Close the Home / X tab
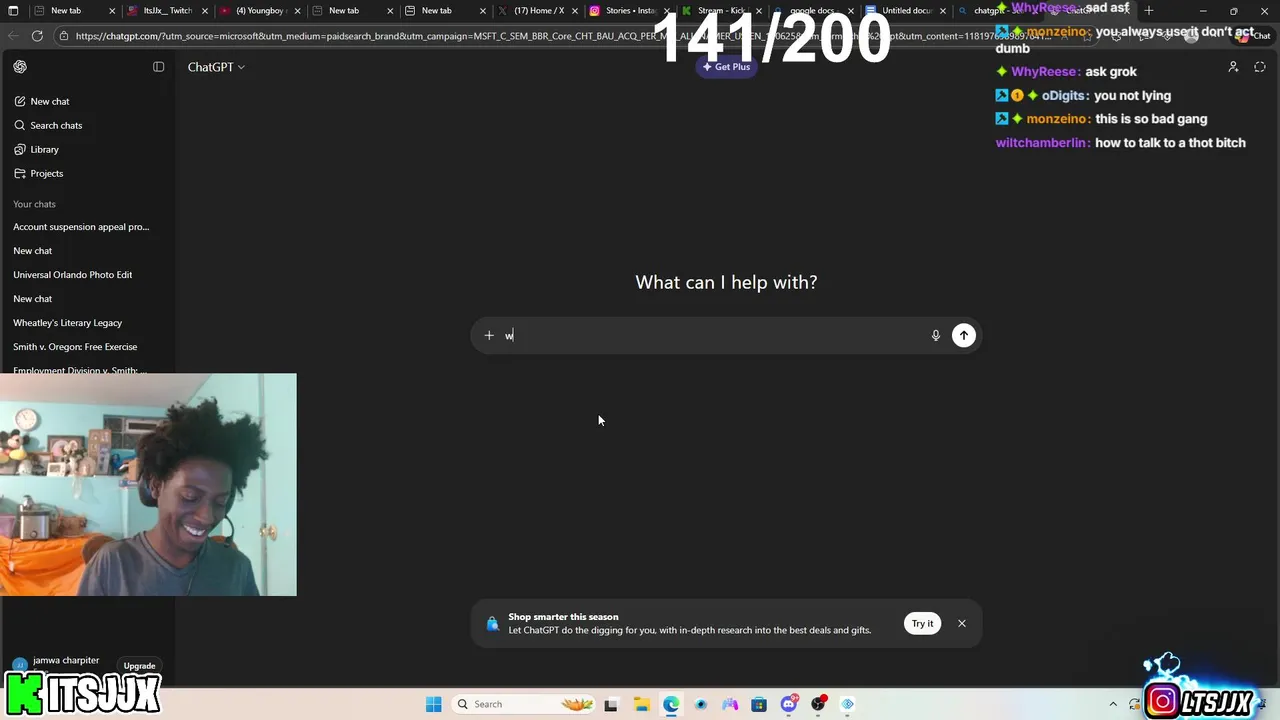The width and height of the screenshot is (1280, 720). (x=575, y=11)
